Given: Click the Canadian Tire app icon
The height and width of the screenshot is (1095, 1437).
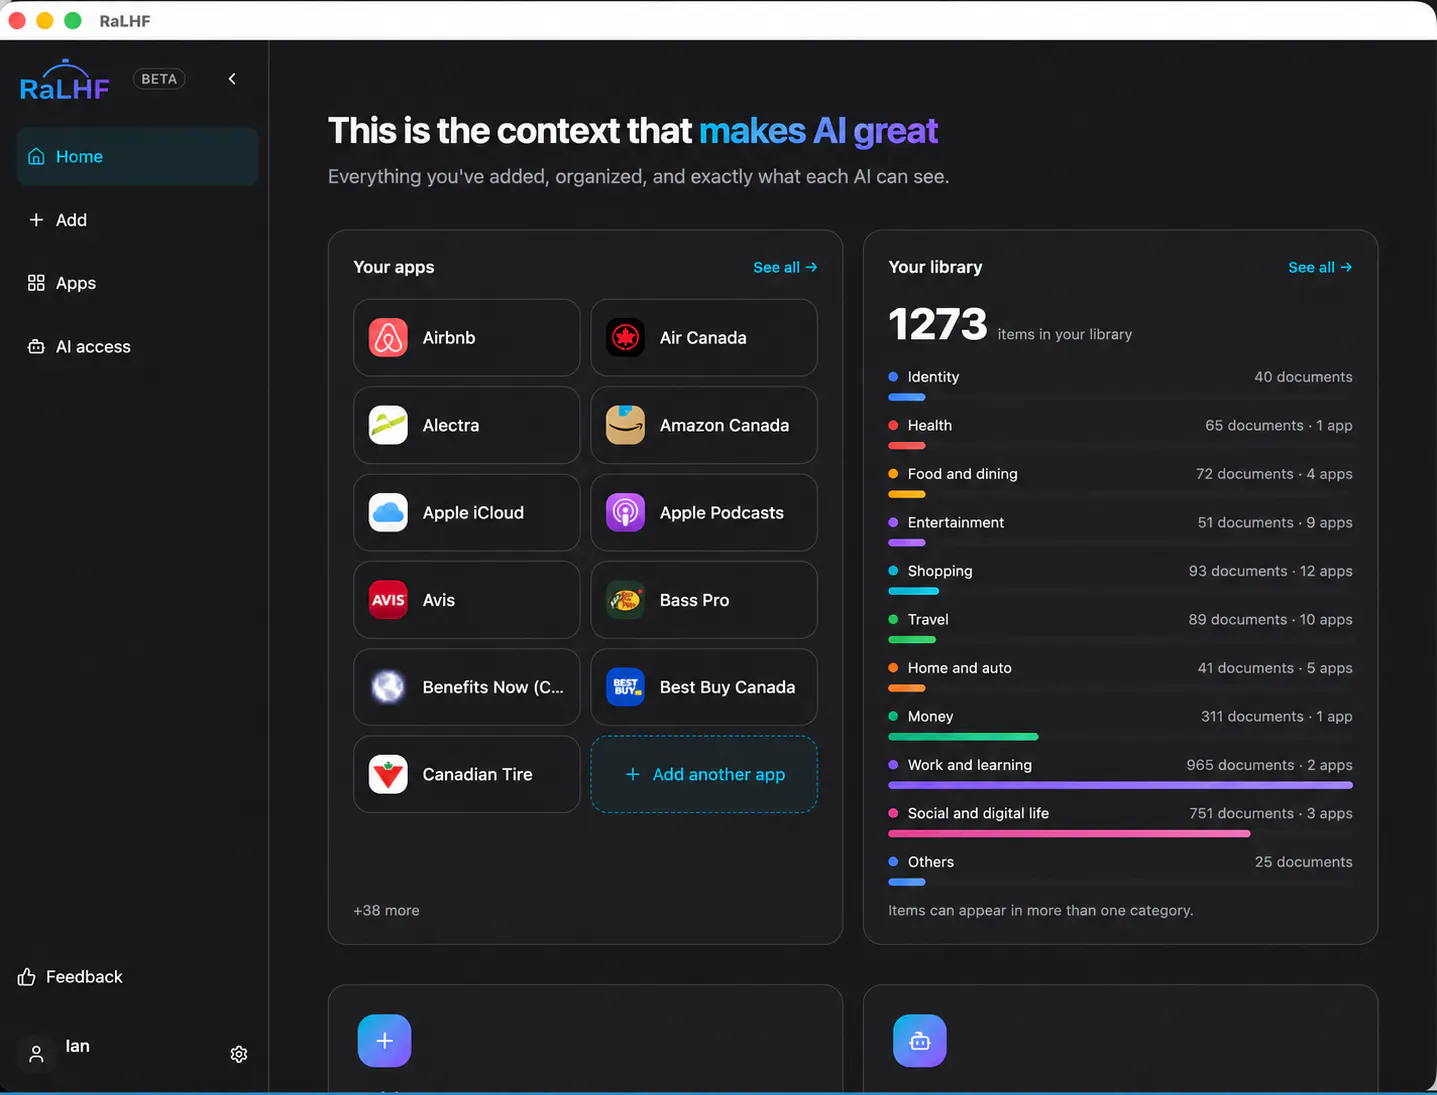Looking at the screenshot, I should pos(388,775).
